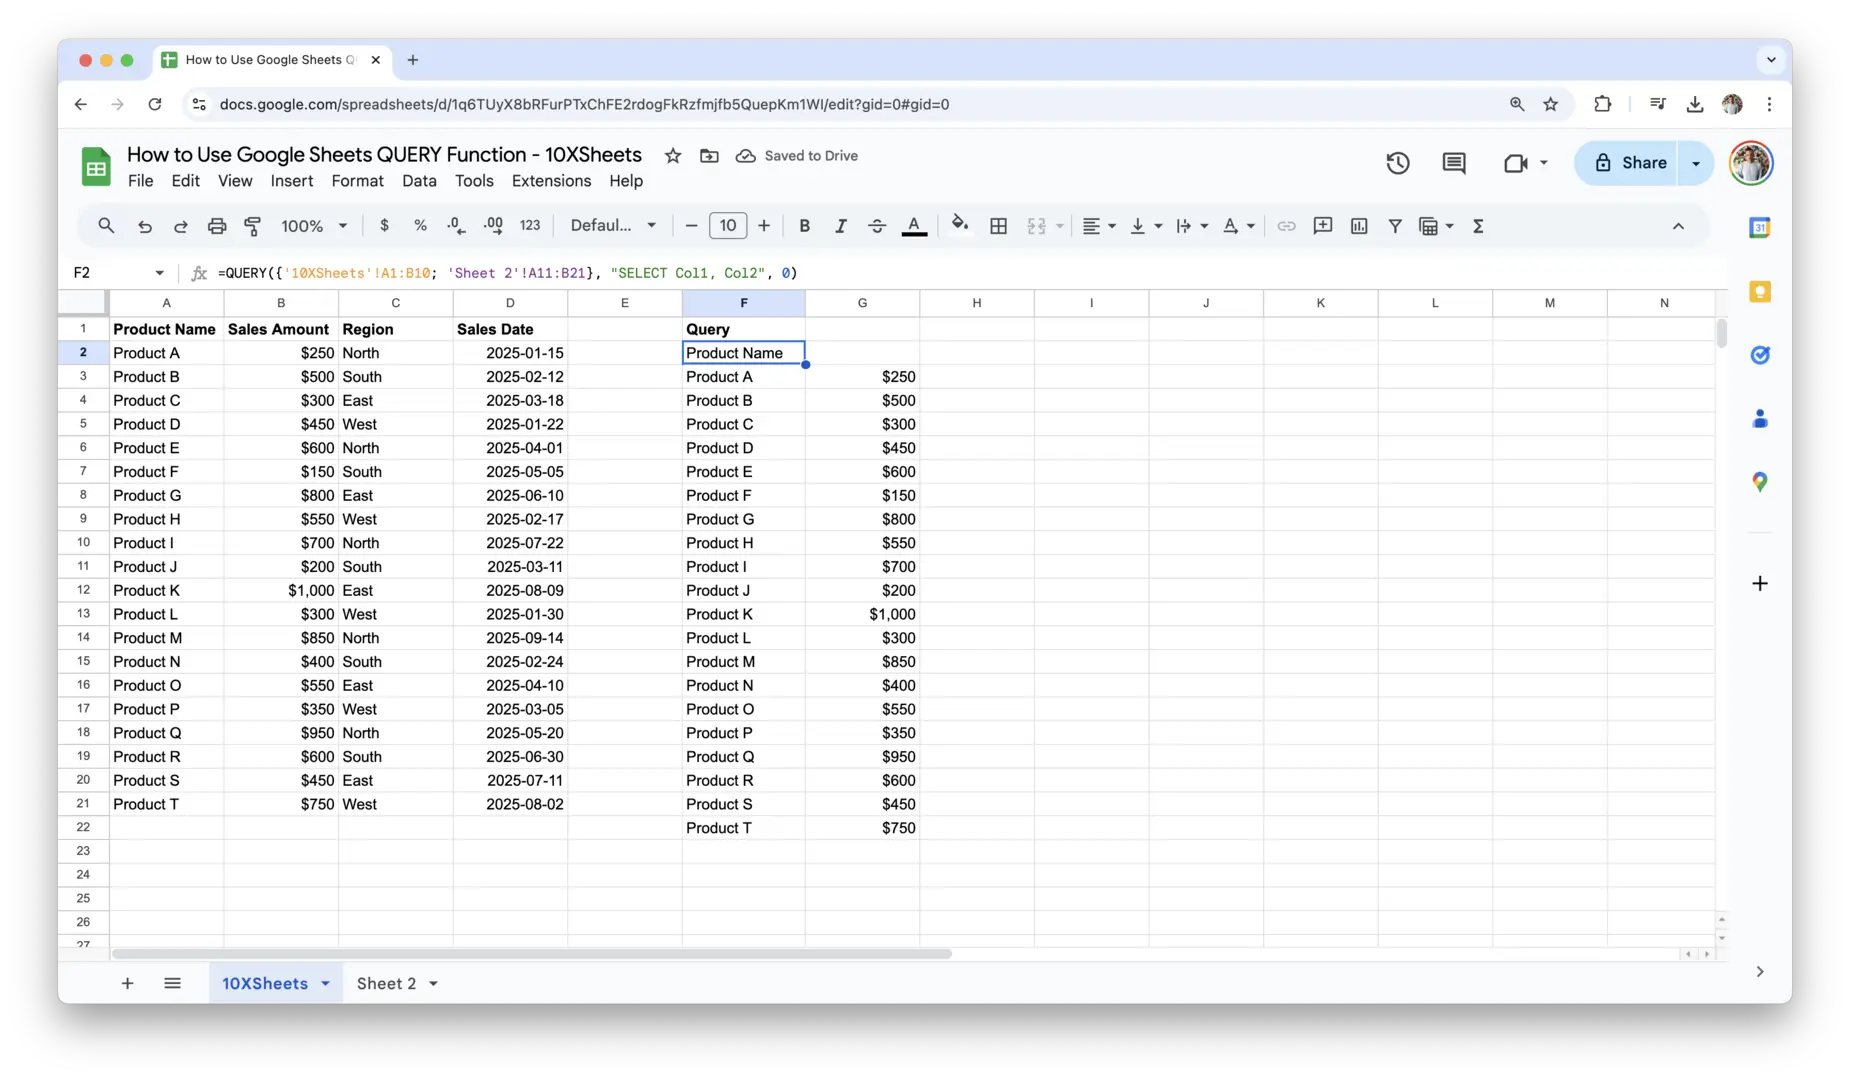
Task: Open the Insert menu
Action: 291,181
